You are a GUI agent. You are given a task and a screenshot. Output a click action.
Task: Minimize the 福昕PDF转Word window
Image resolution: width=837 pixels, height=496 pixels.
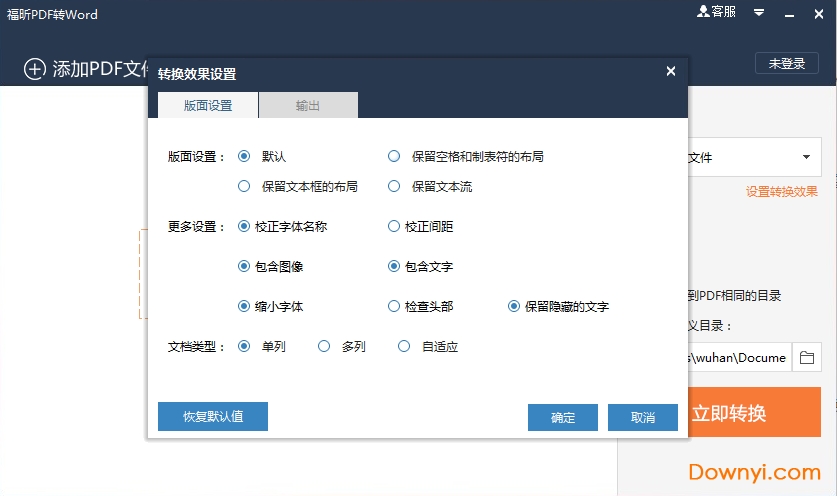click(789, 14)
